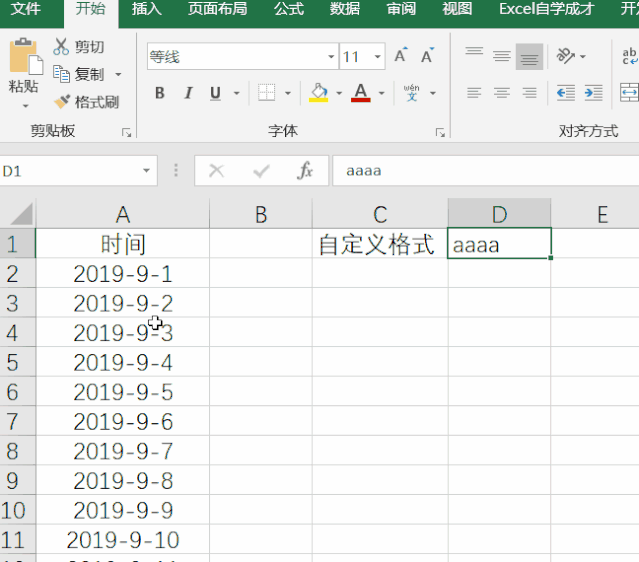
Task: Switch to the 视图 tab
Action: (457, 9)
